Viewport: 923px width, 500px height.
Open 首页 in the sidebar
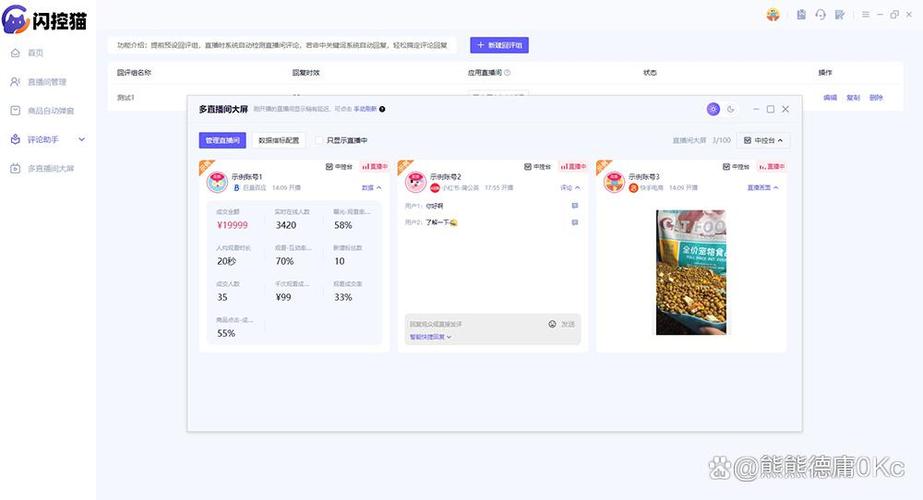point(35,53)
